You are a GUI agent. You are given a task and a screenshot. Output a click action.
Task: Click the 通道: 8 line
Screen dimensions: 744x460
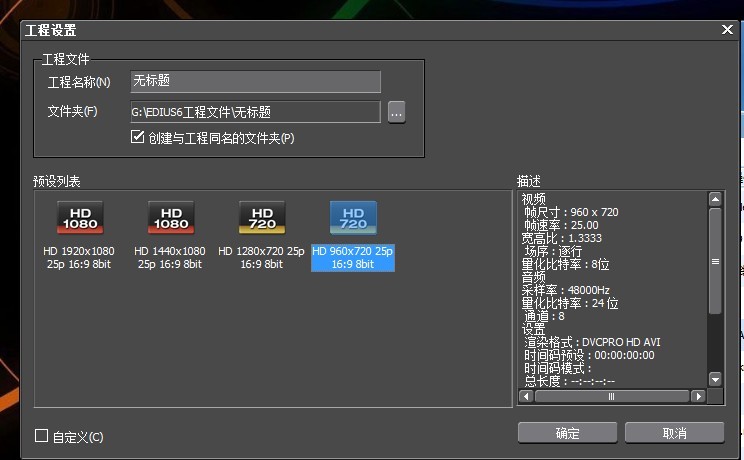point(544,316)
